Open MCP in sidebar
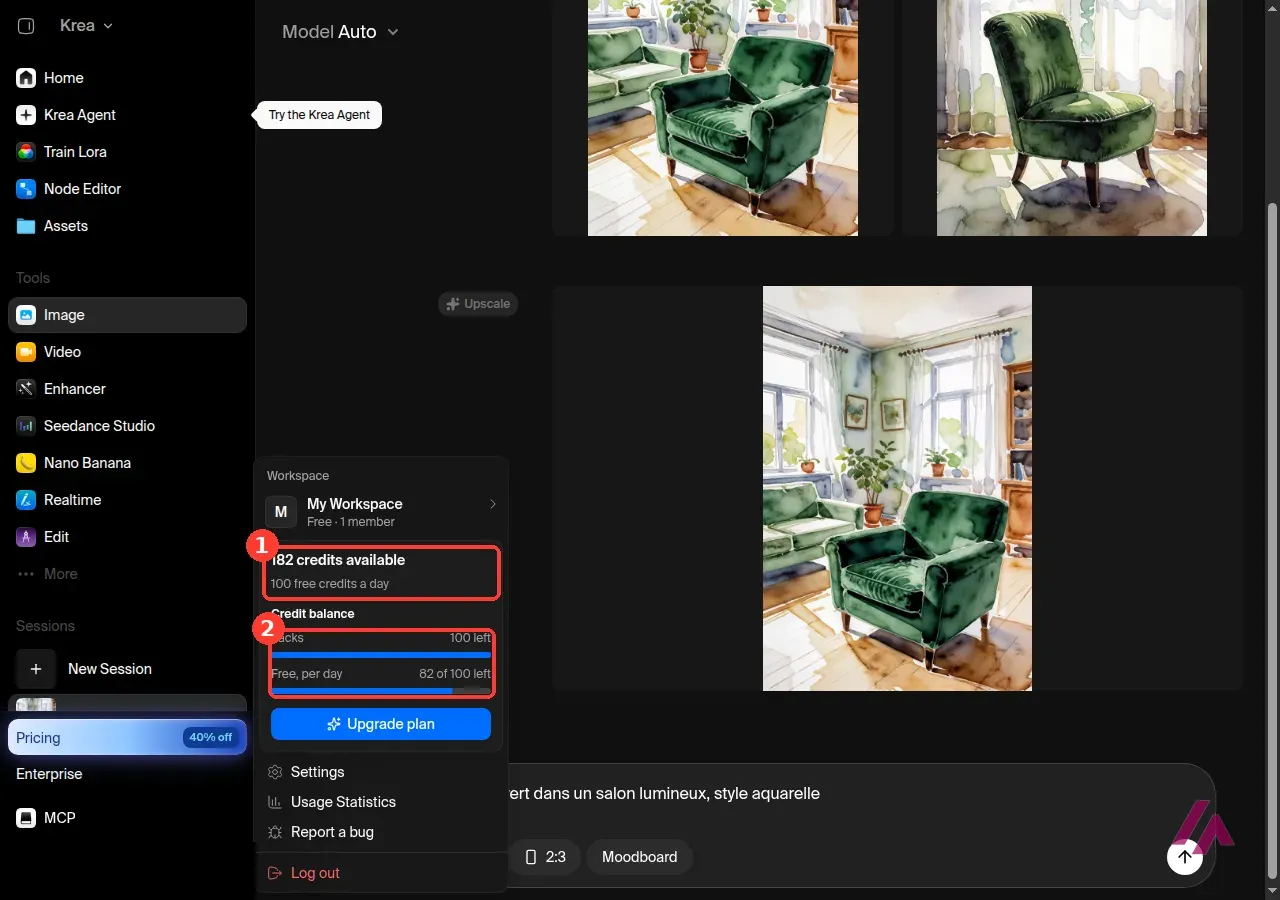This screenshot has height=900, width=1280. [x=127, y=818]
